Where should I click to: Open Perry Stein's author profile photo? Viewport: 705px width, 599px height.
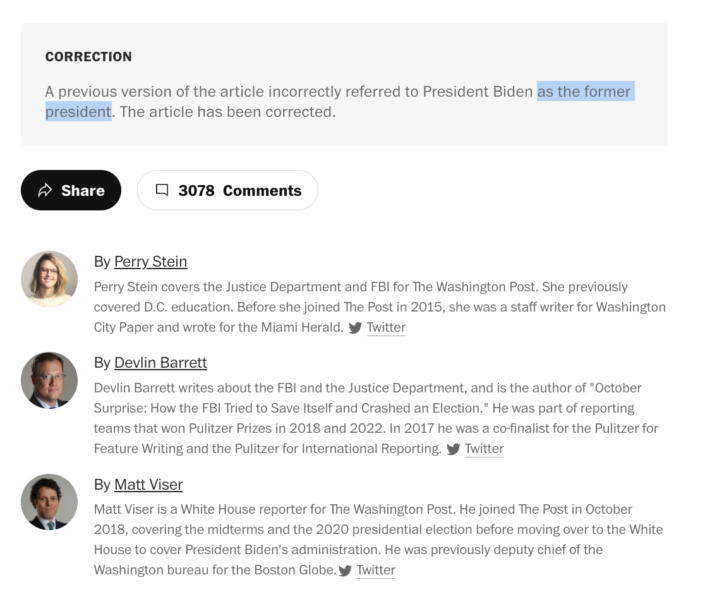(x=49, y=279)
